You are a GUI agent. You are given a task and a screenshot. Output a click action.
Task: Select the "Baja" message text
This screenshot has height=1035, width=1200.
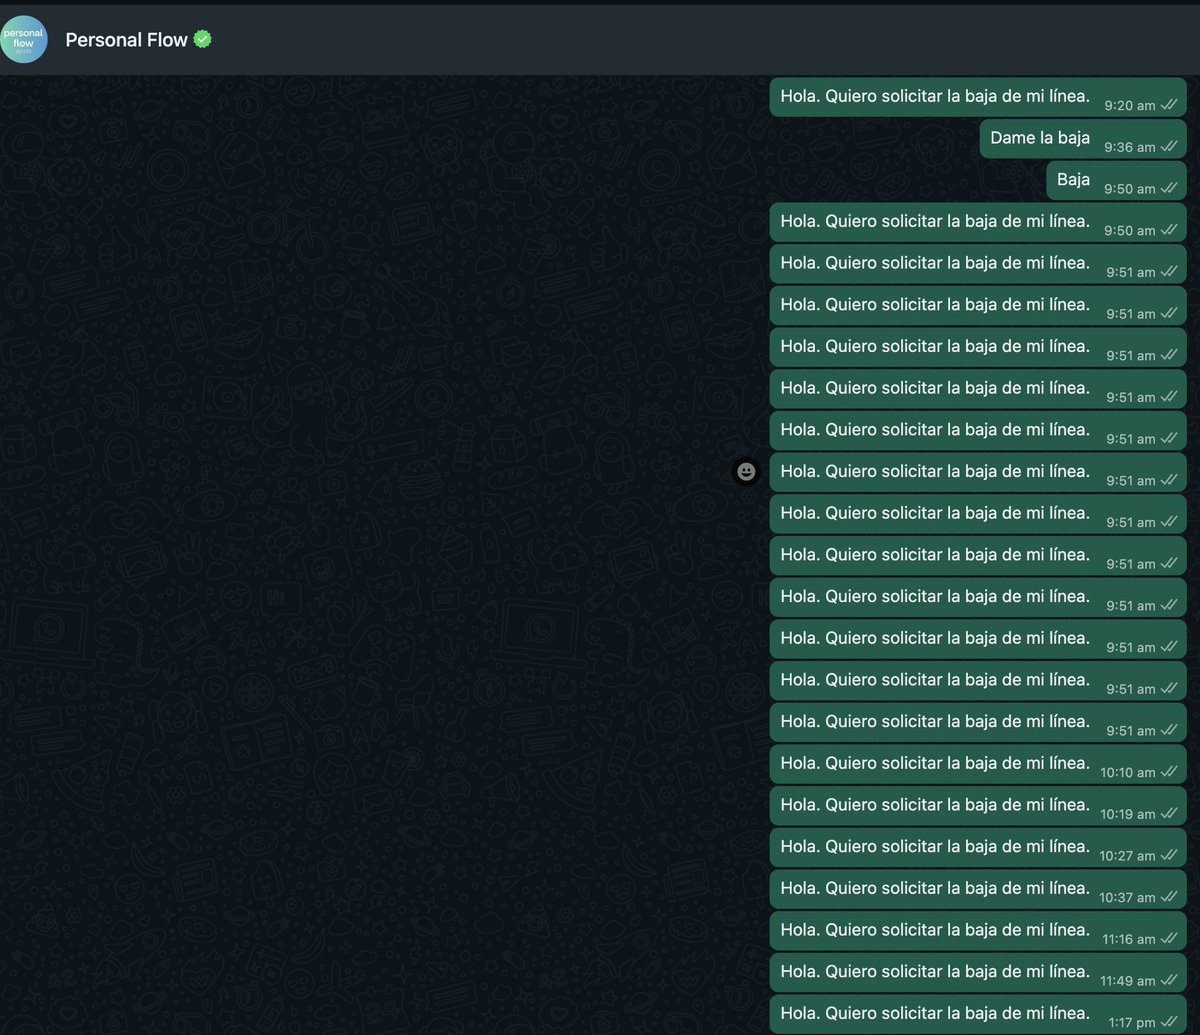[x=1073, y=180]
